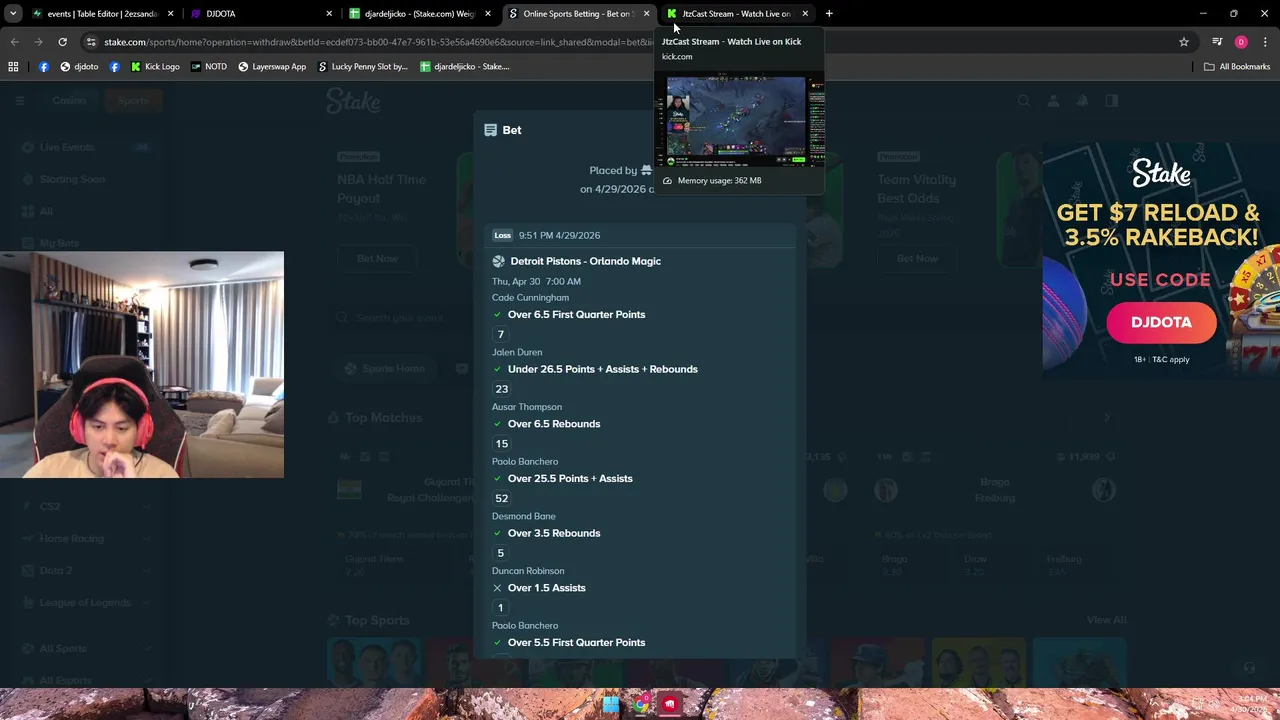Click the Duncan Robinson player name
Image resolution: width=1280 pixels, height=720 pixels.
528,571
